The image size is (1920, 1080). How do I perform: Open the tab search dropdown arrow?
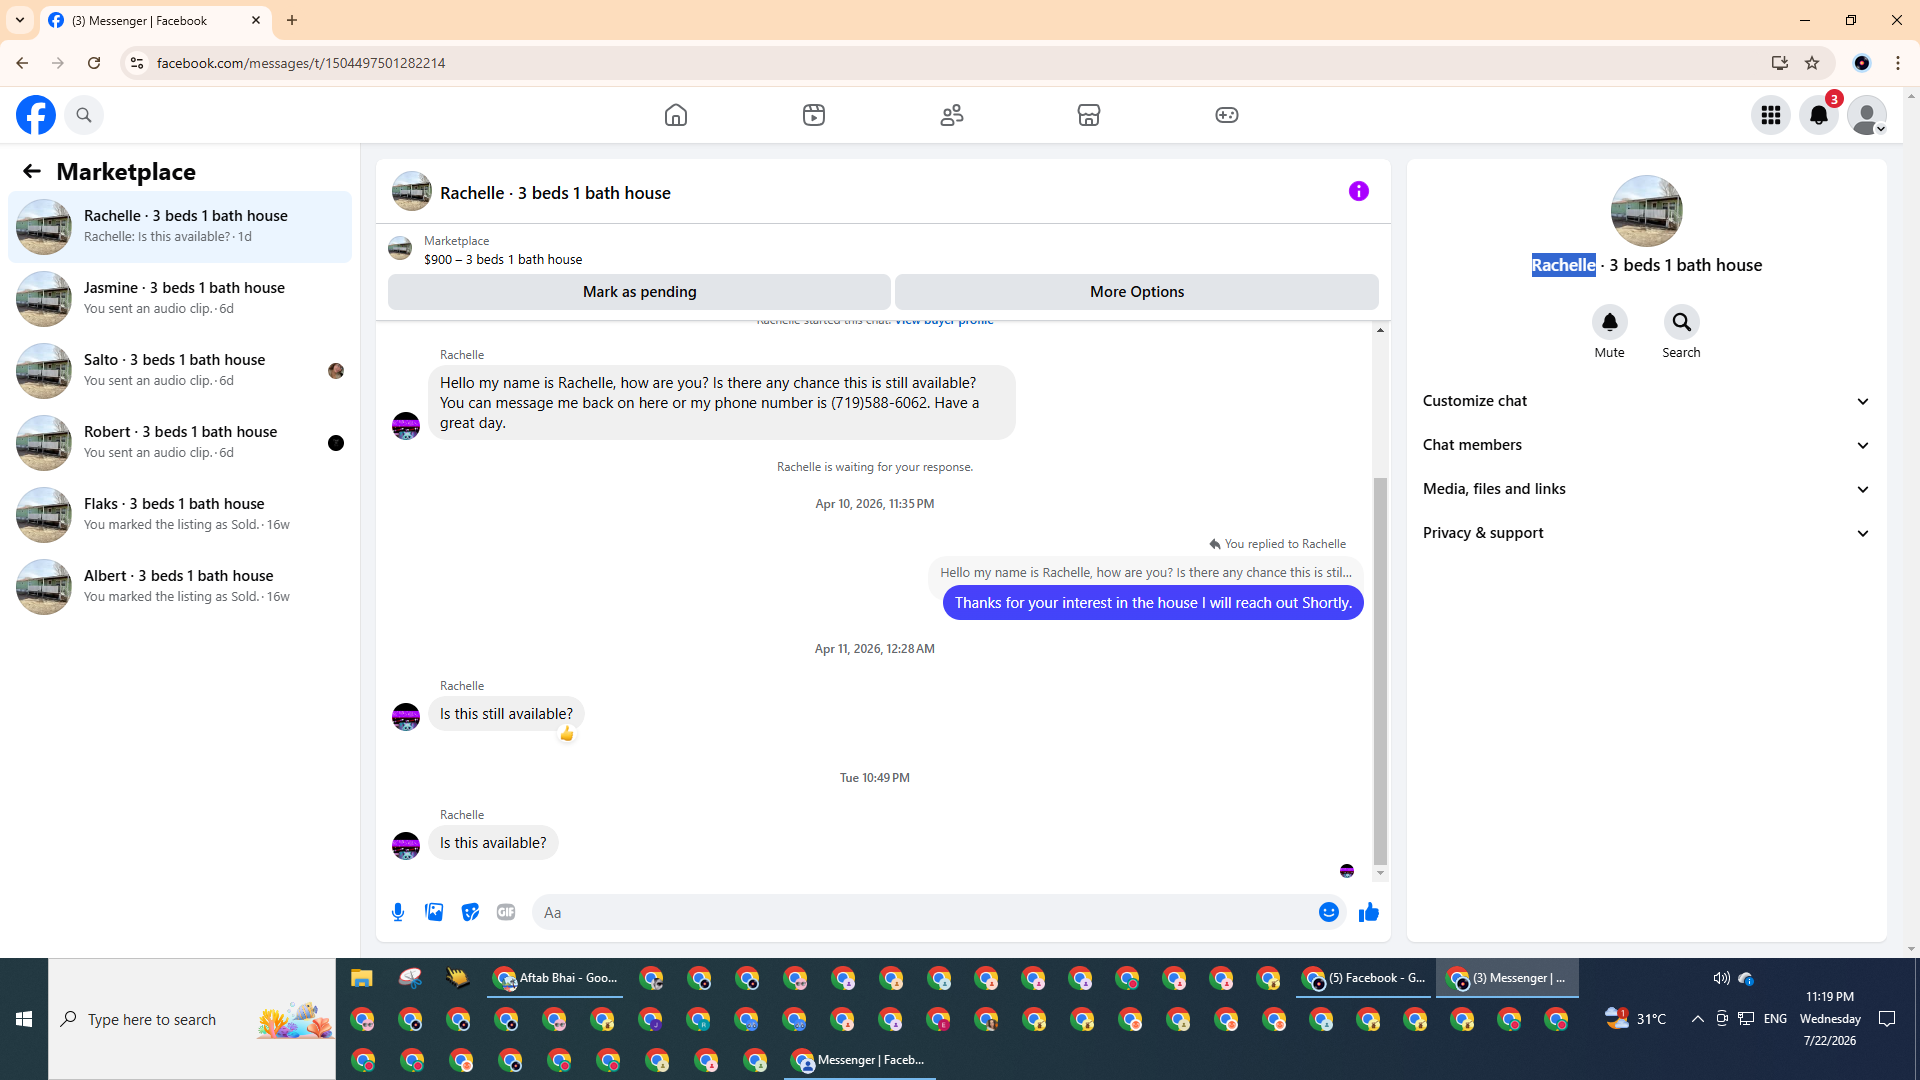tap(20, 20)
